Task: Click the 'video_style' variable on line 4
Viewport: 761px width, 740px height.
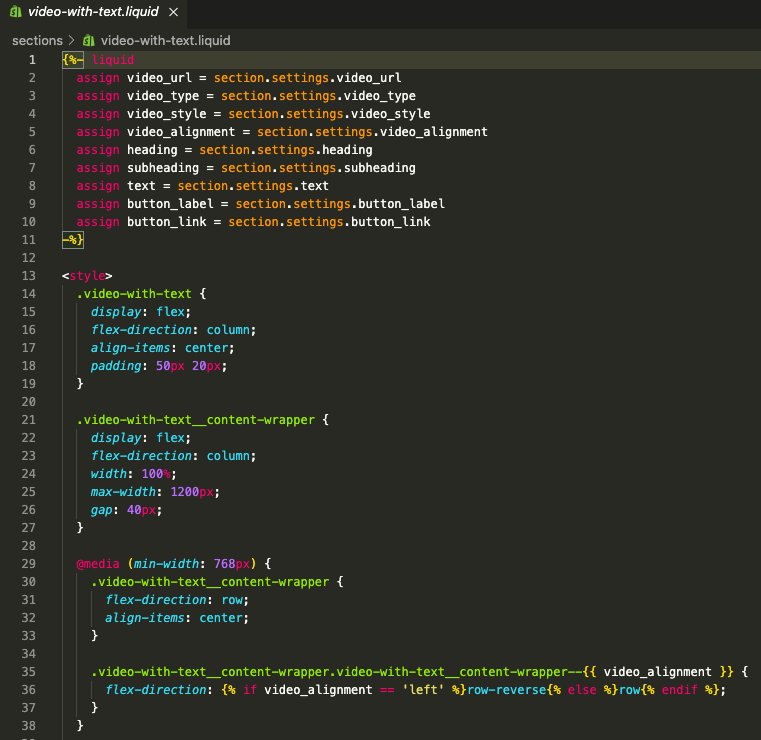Action: [167, 114]
